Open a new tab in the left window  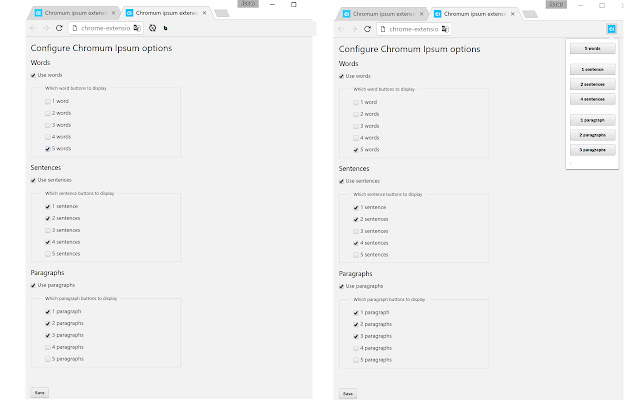pyautogui.click(x=222, y=13)
